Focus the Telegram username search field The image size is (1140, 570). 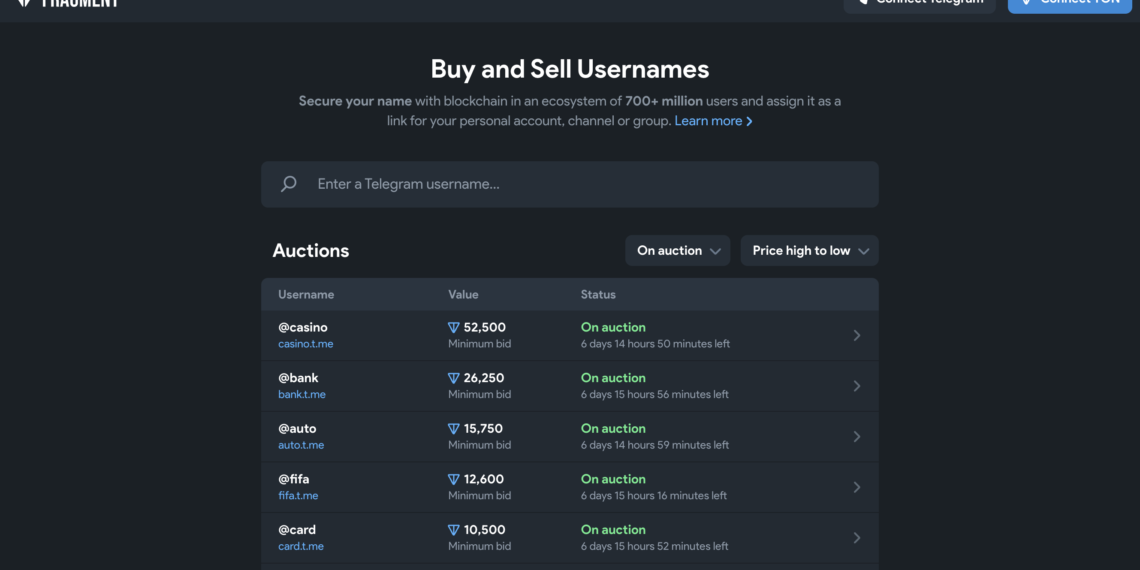[570, 185]
